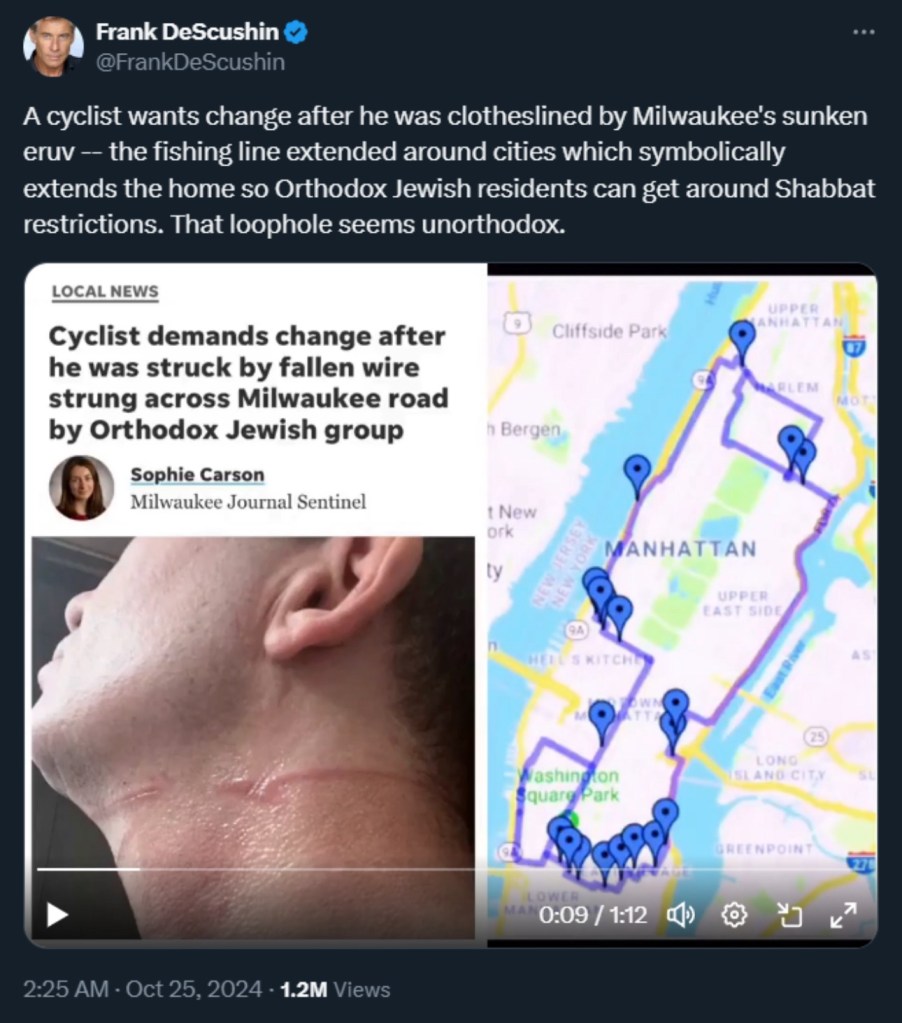Mute the video with speaker icon
This screenshot has width=902, height=1023.
click(x=680, y=915)
